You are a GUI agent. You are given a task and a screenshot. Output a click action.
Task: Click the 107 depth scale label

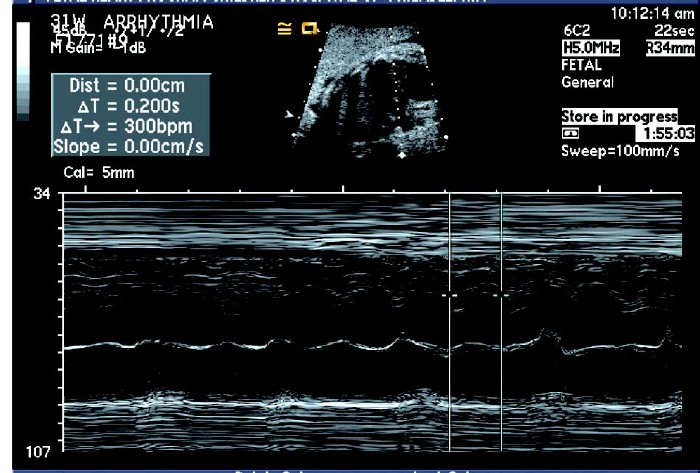click(38, 452)
